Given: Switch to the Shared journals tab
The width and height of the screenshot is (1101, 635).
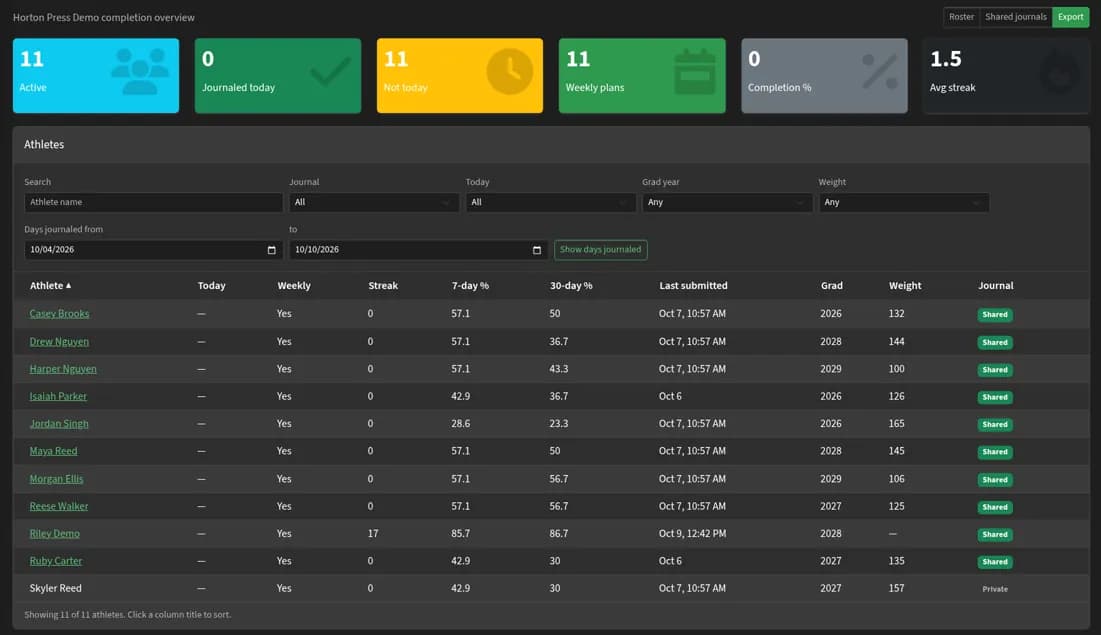Looking at the screenshot, I should click(1015, 17).
